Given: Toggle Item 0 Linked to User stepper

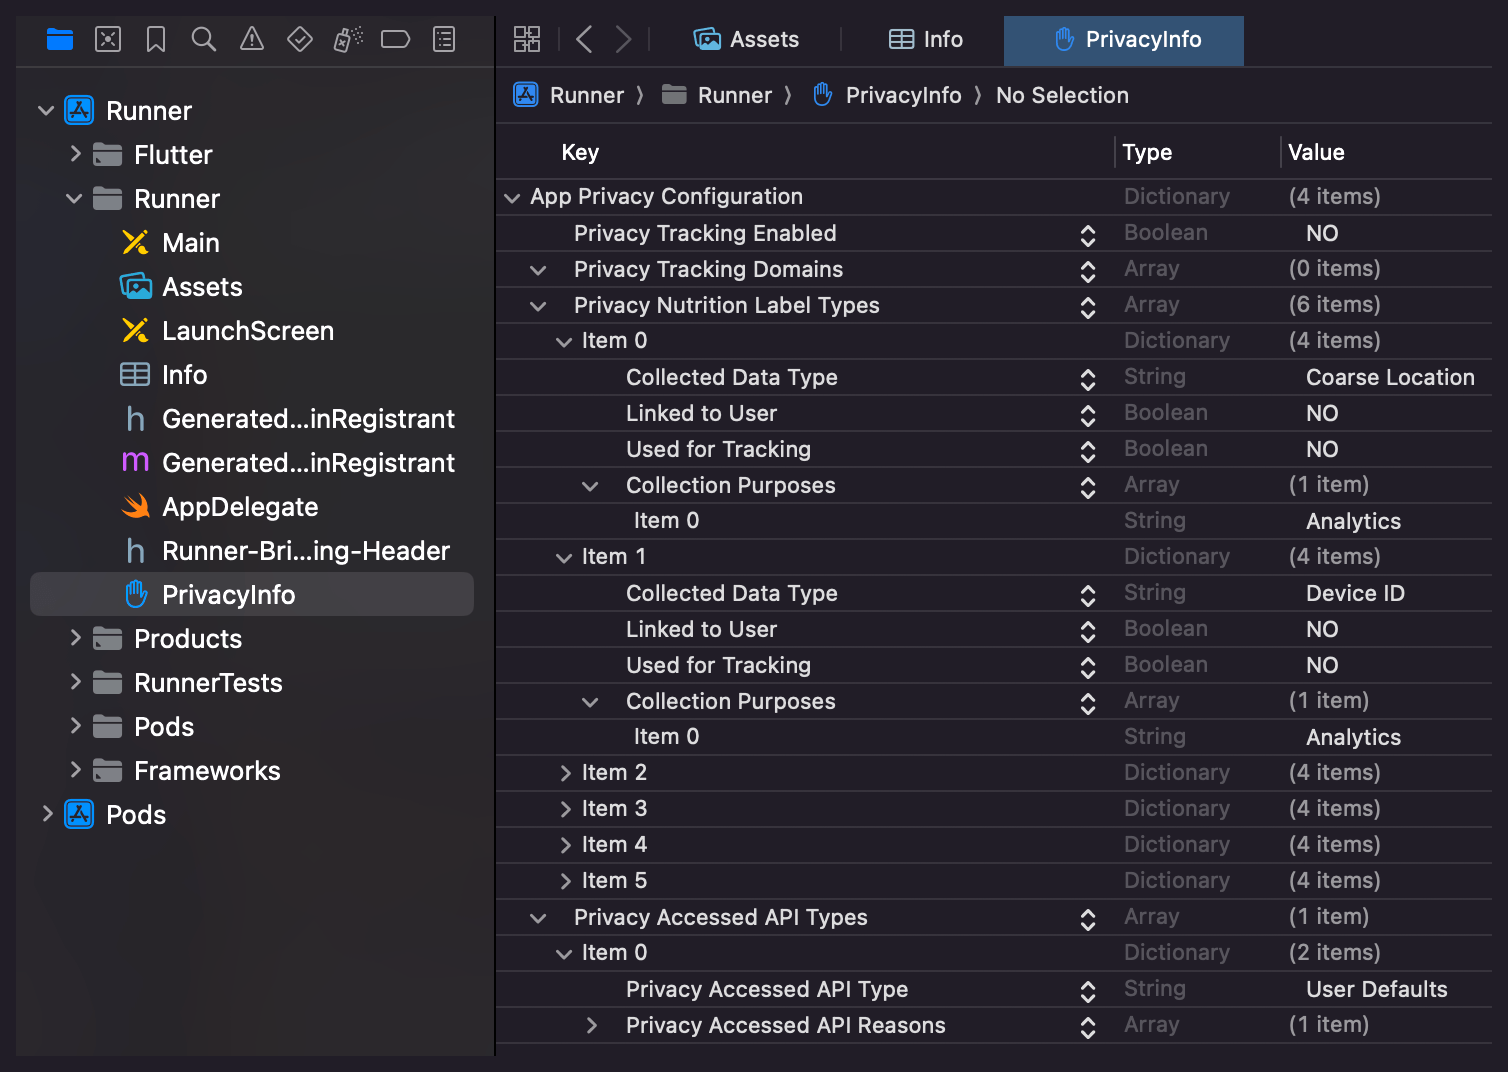Looking at the screenshot, I should tap(1088, 415).
